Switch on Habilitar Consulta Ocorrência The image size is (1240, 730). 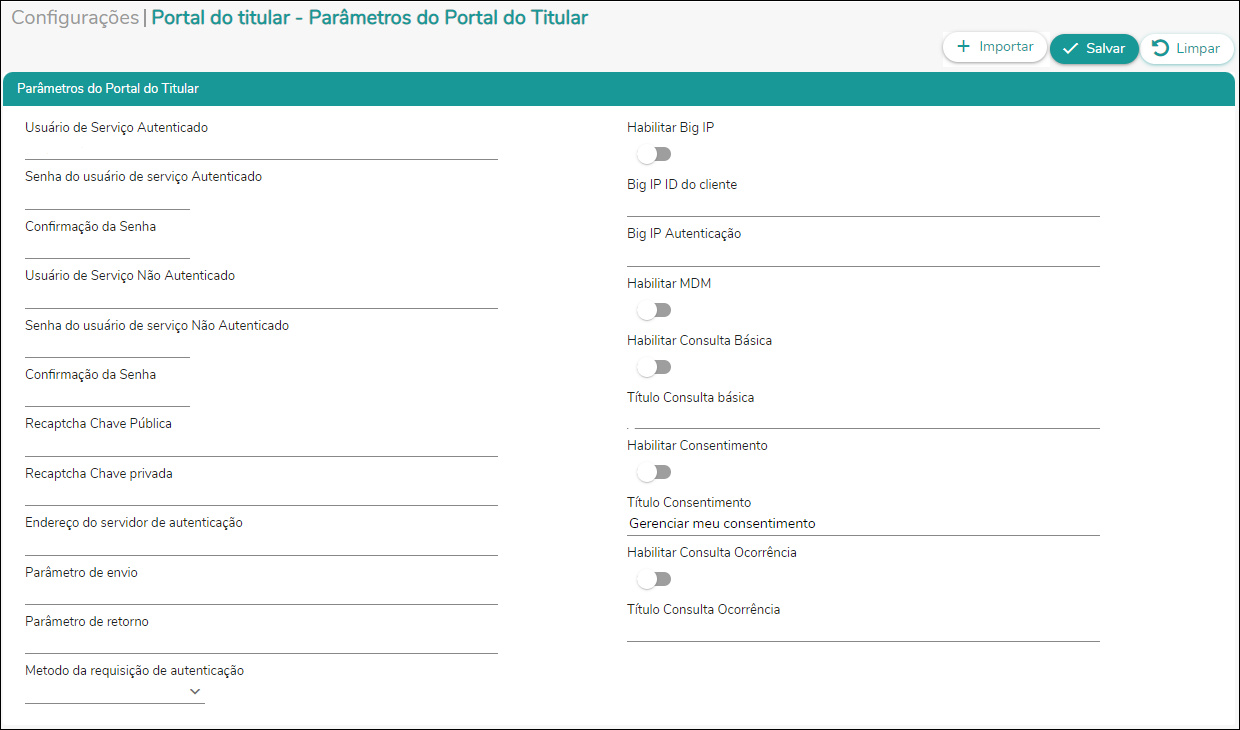pos(654,579)
